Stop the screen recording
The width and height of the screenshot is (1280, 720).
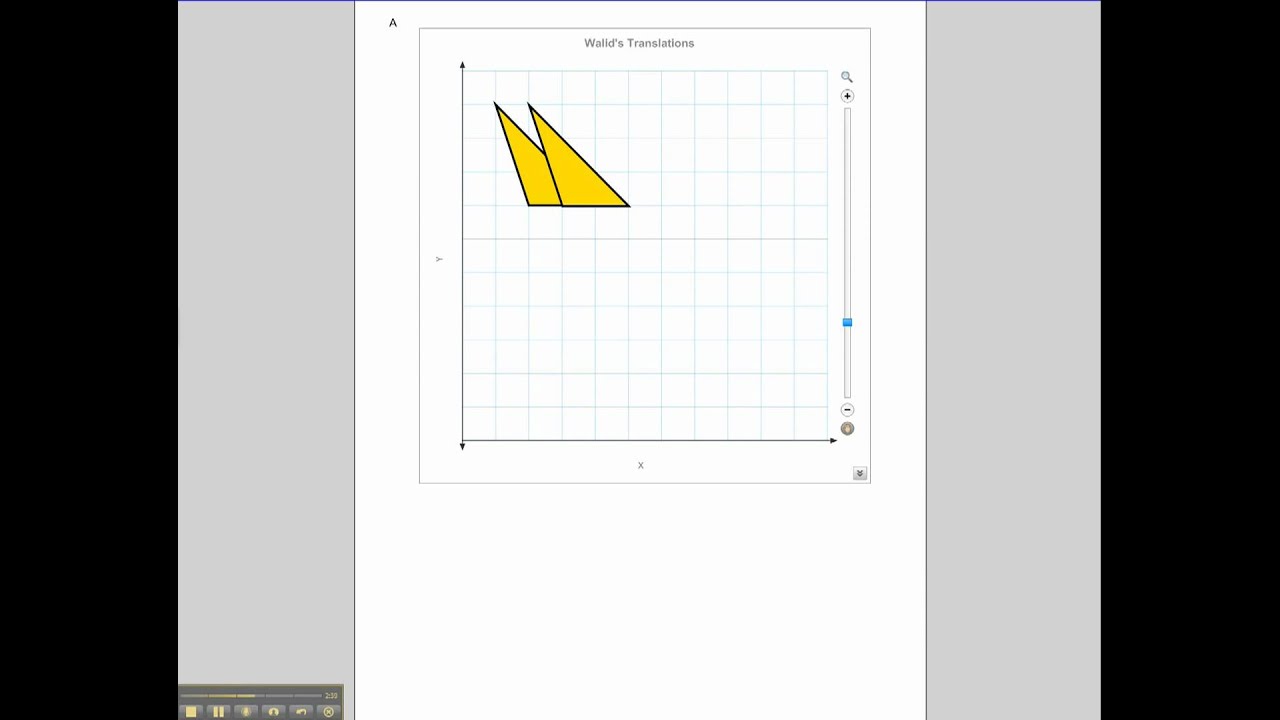(x=191, y=712)
